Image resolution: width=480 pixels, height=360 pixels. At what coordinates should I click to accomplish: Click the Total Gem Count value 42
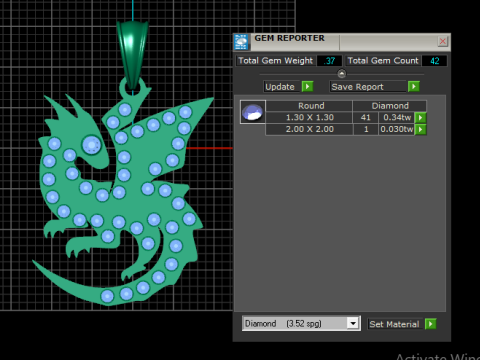tap(434, 61)
